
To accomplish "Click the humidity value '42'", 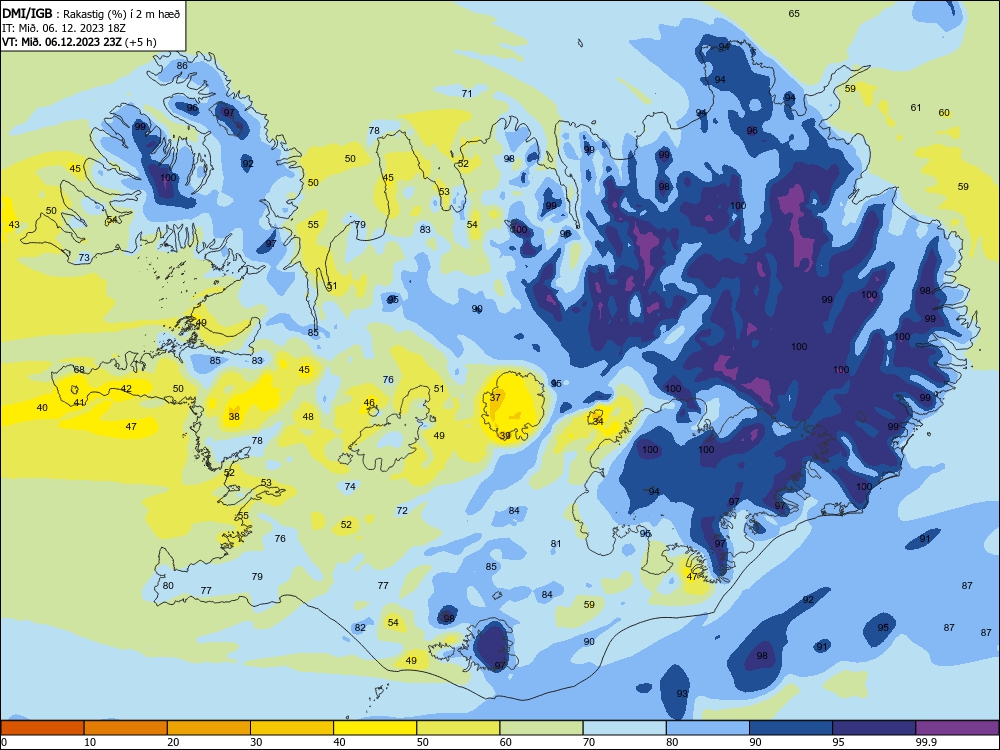I will pos(126,388).
